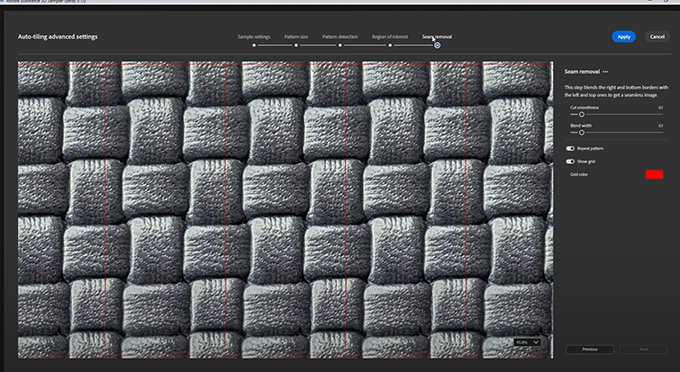Click the Sample settings step dot
The width and height of the screenshot is (680, 372).
(x=254, y=45)
